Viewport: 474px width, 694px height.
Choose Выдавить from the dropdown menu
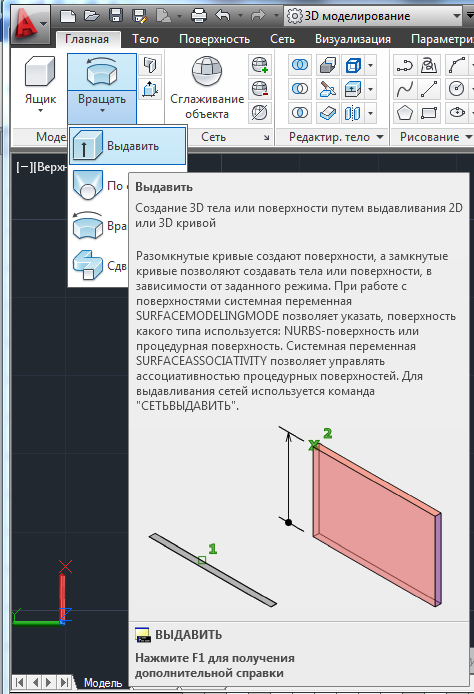127,146
